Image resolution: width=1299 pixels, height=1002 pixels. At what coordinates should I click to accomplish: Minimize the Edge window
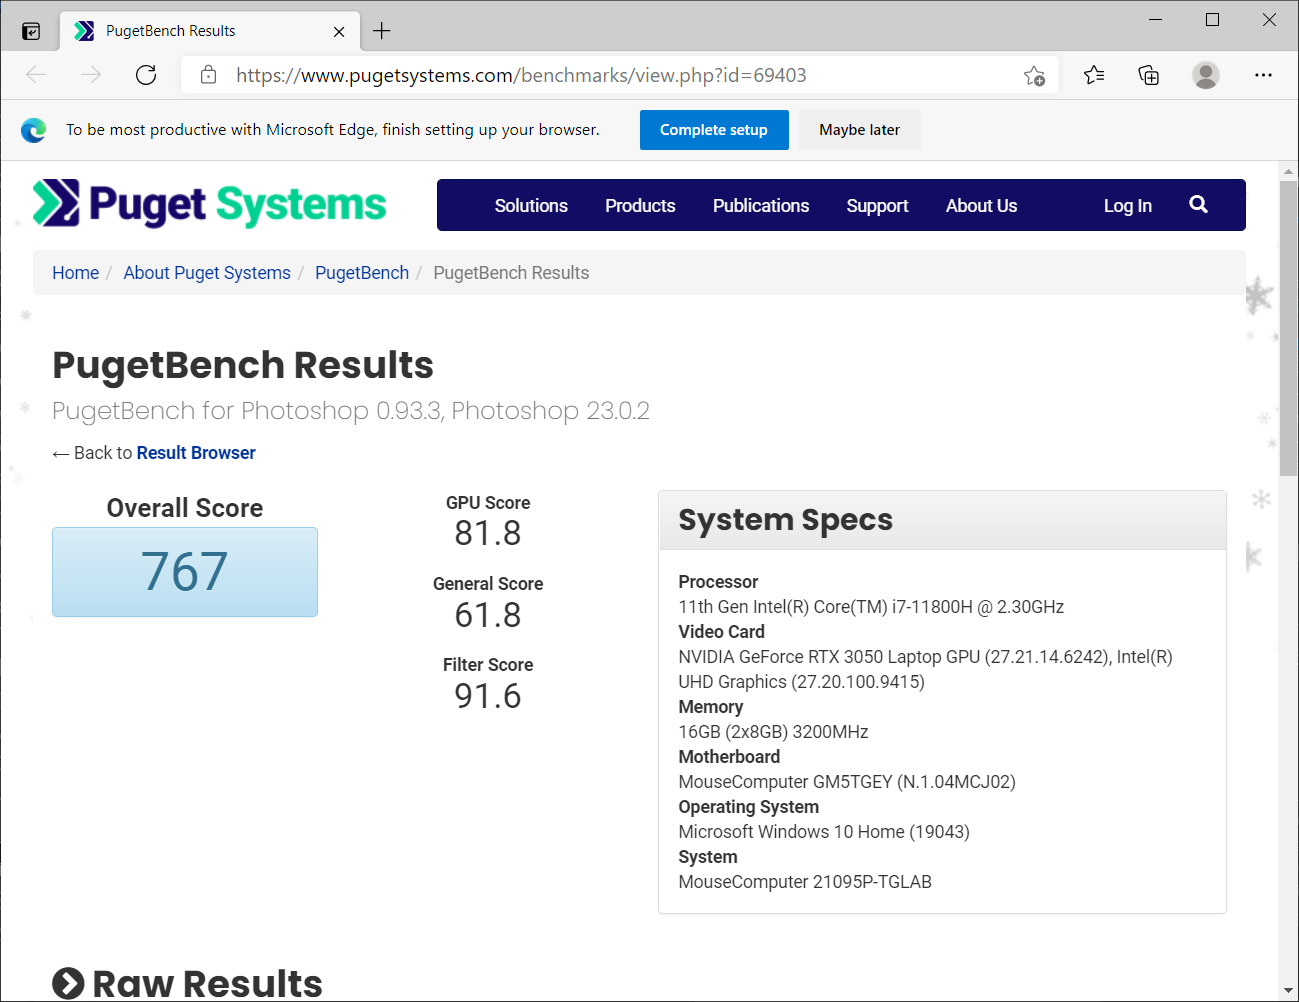click(1155, 20)
